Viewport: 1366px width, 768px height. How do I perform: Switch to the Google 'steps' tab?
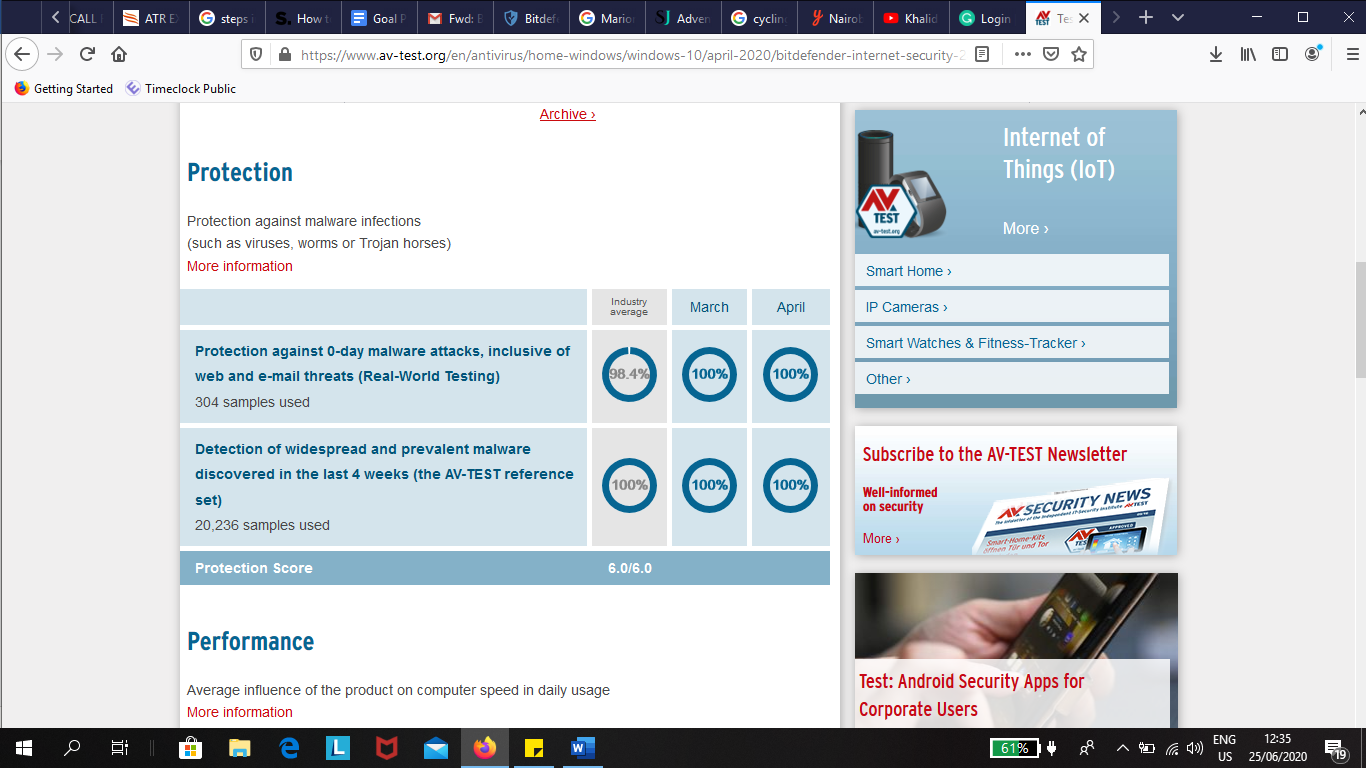227,18
